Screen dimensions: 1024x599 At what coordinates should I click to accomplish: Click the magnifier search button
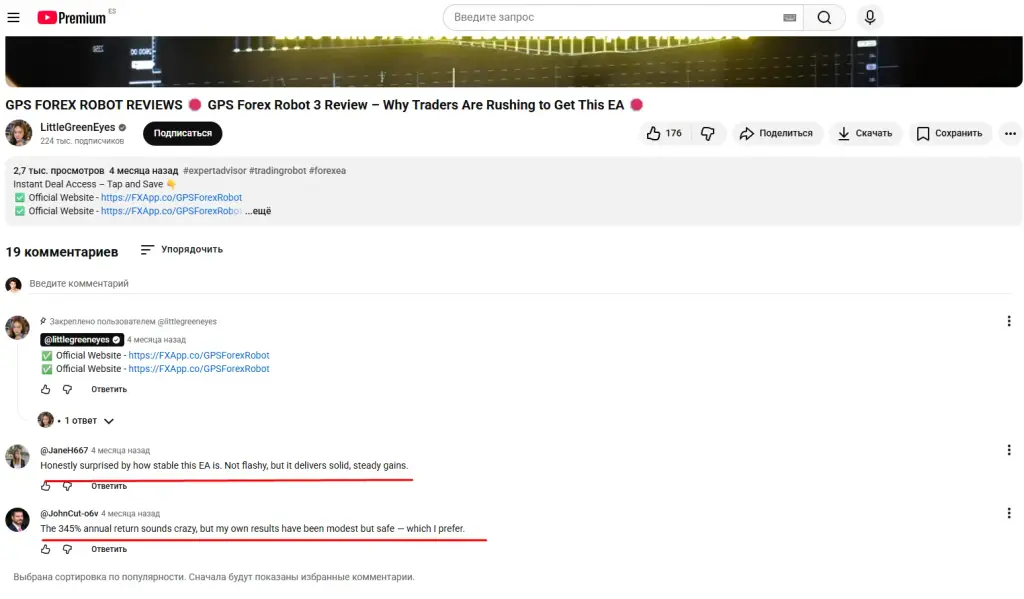[x=824, y=18]
